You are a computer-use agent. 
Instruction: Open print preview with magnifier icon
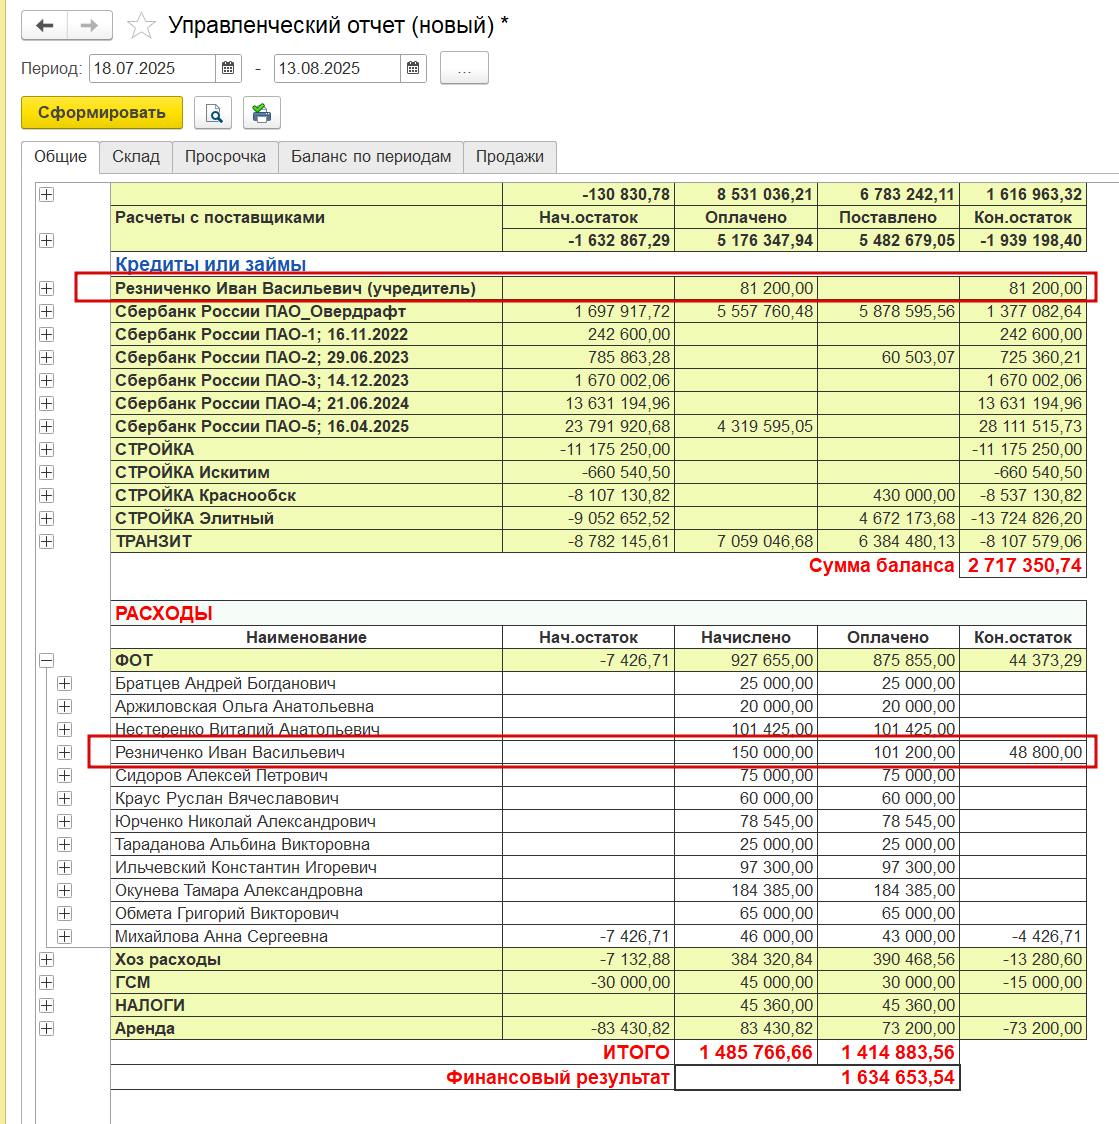pyautogui.click(x=213, y=113)
